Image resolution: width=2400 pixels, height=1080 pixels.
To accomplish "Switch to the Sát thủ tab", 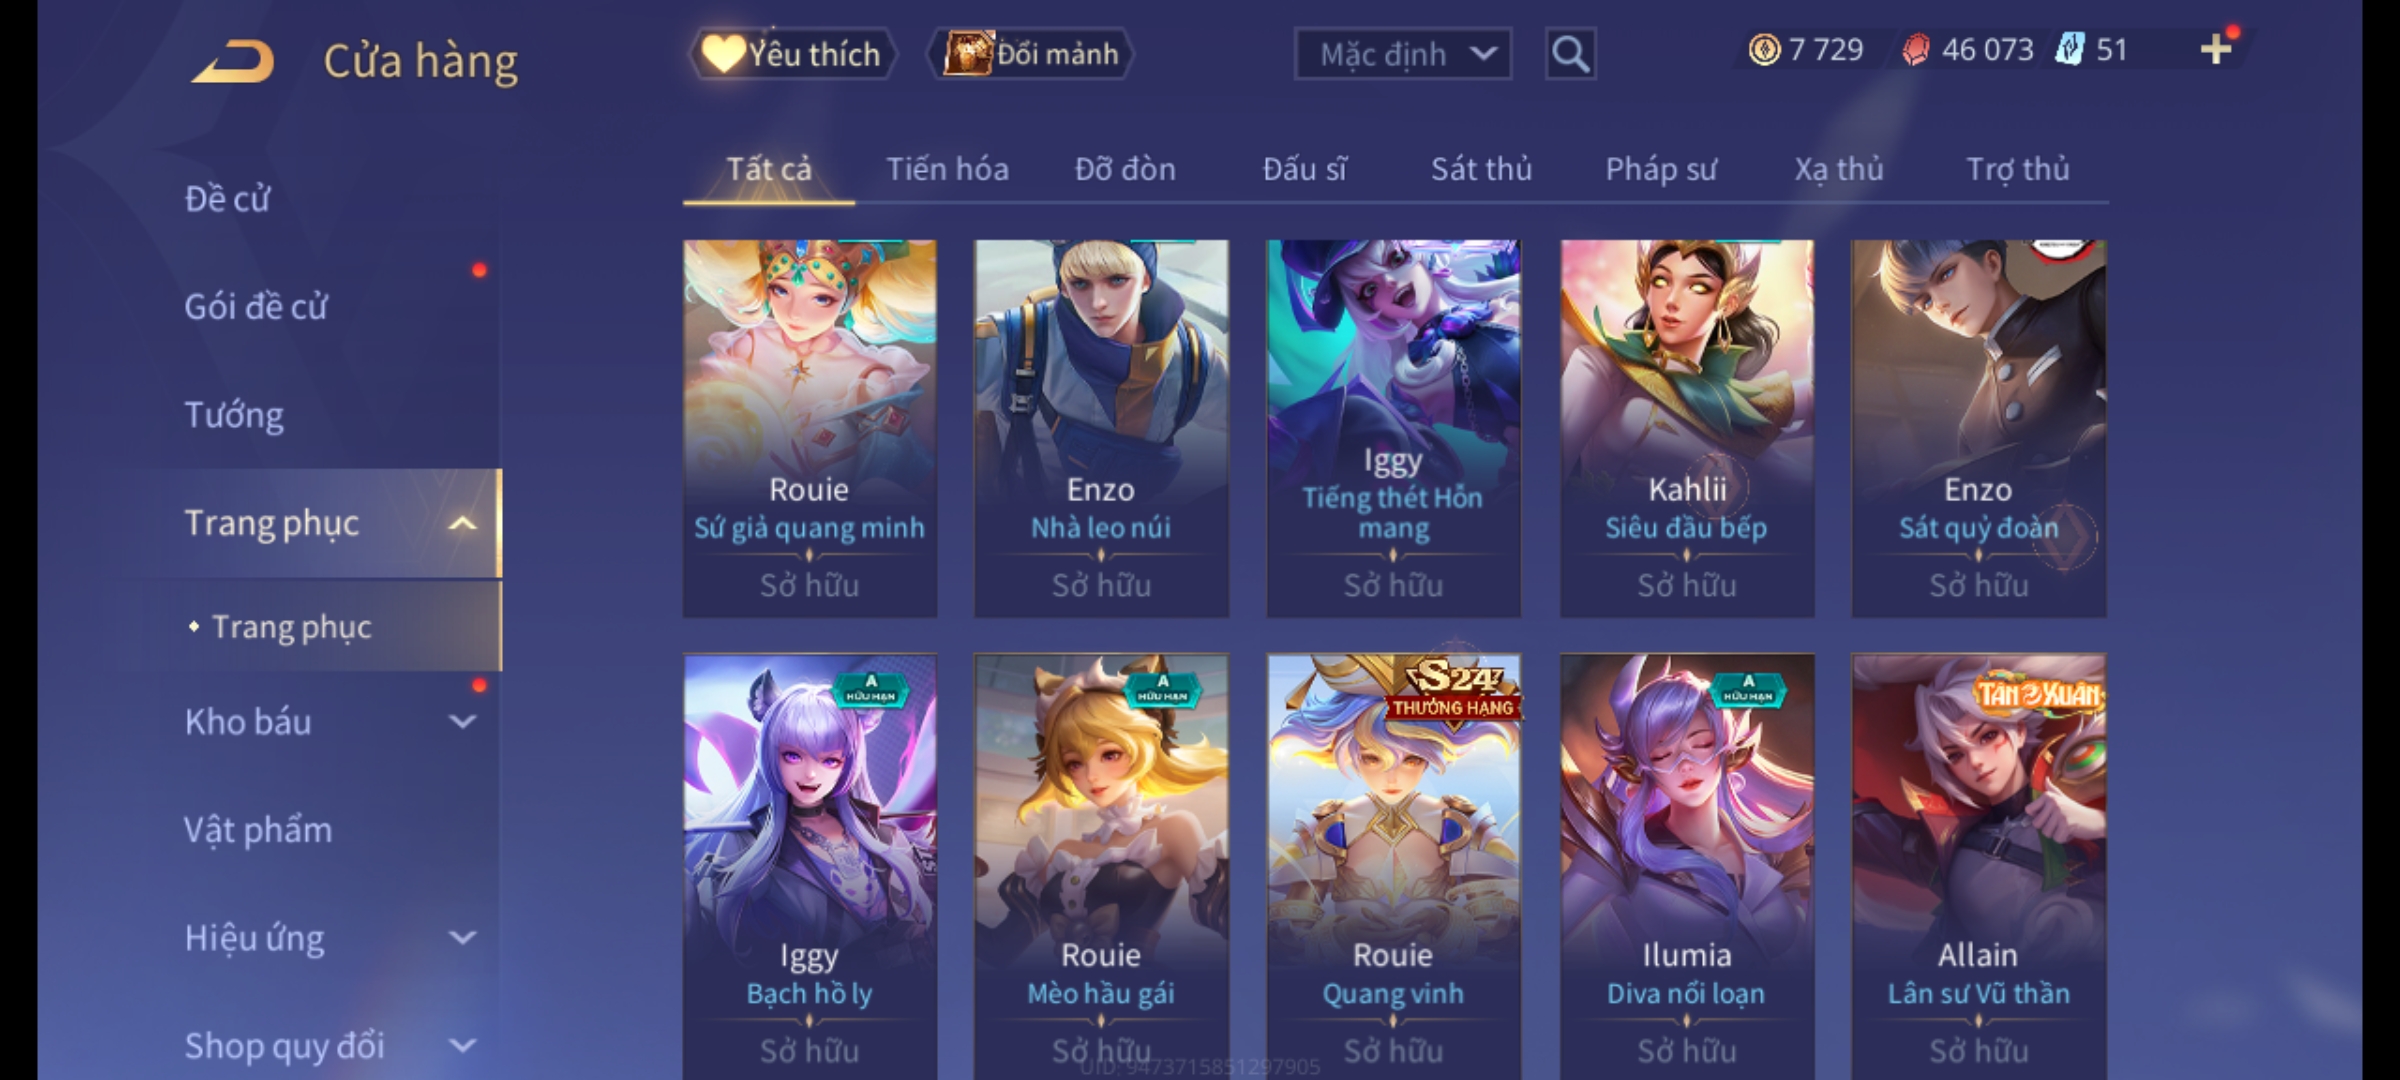I will coord(1481,169).
